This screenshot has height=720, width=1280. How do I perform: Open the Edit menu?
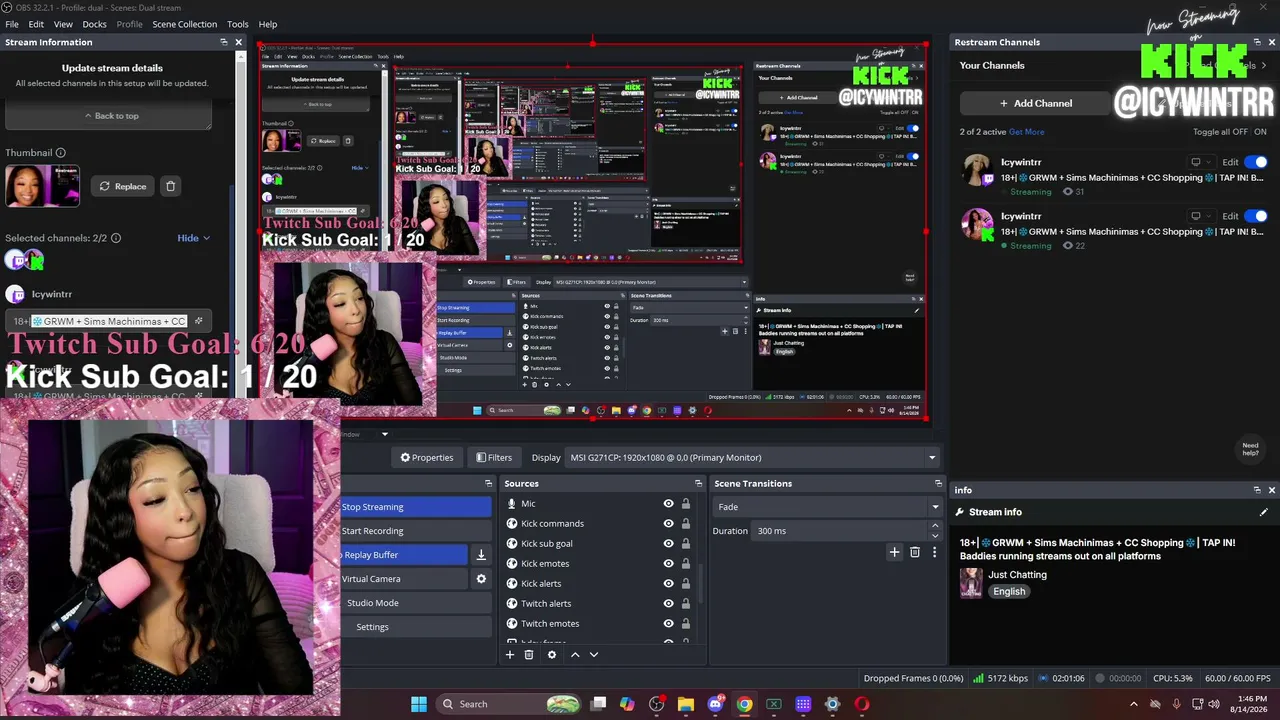tap(36, 24)
